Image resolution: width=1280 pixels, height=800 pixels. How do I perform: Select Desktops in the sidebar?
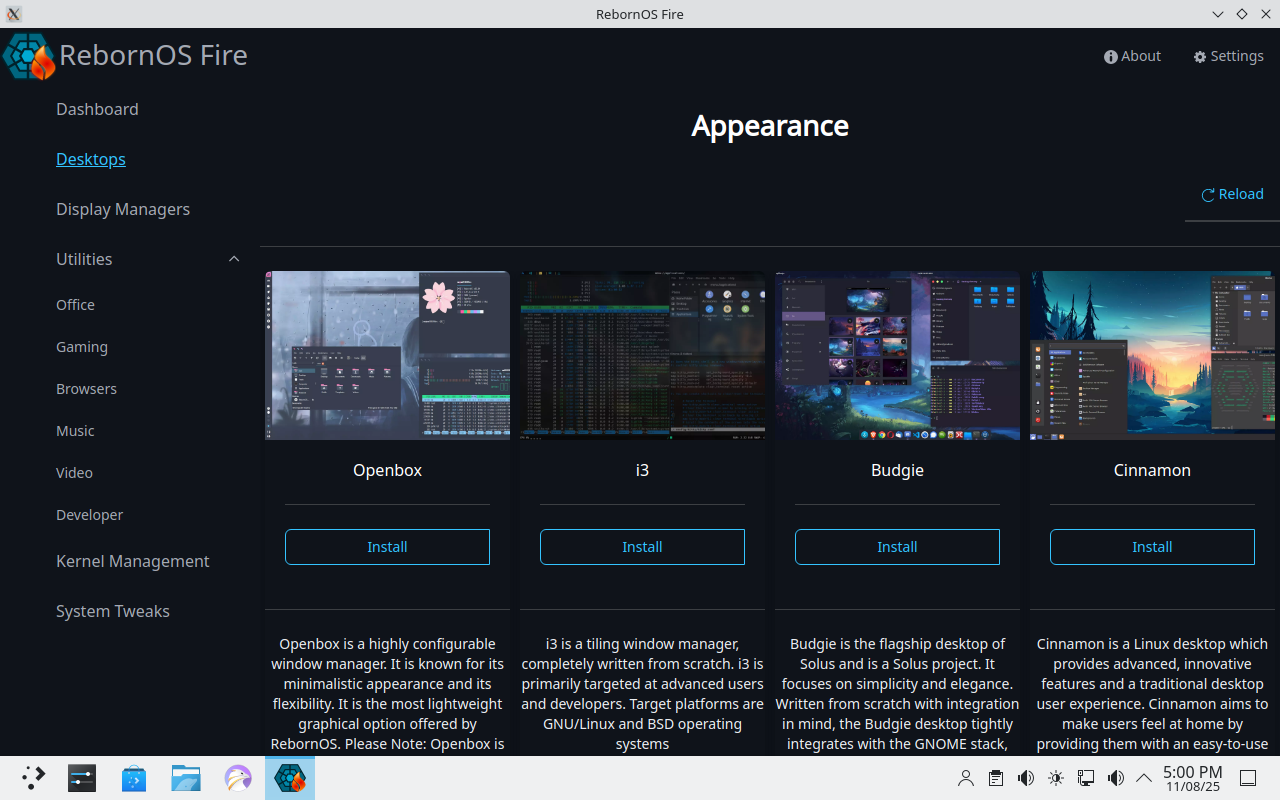91,159
